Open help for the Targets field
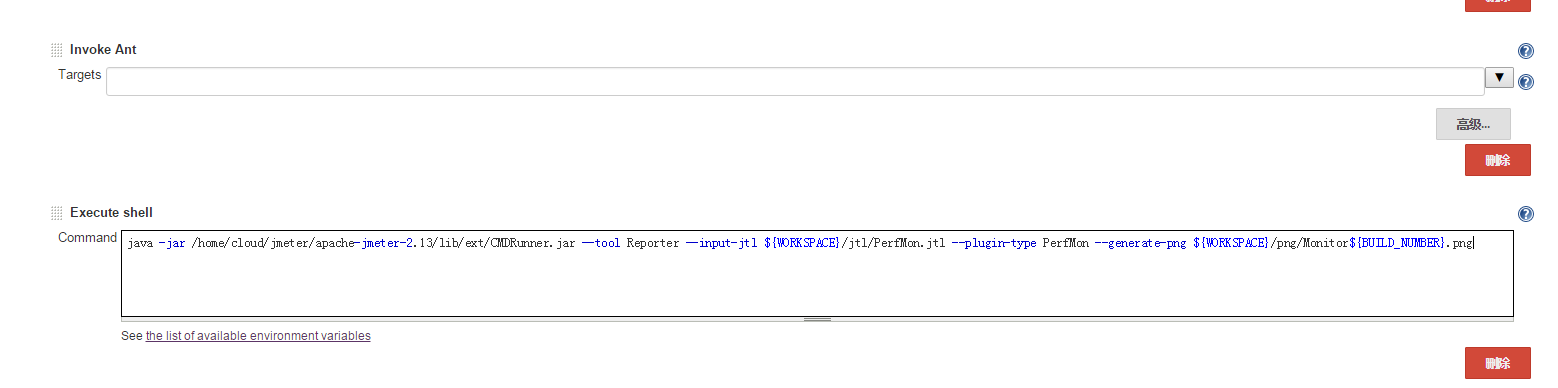Image resolution: width=1558 pixels, height=388 pixels. (x=1526, y=82)
